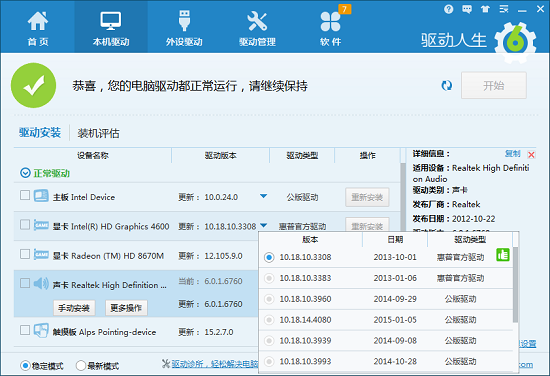Check the 声卡 Realtek checkbox
The height and width of the screenshot is (376, 550).
coord(25,283)
